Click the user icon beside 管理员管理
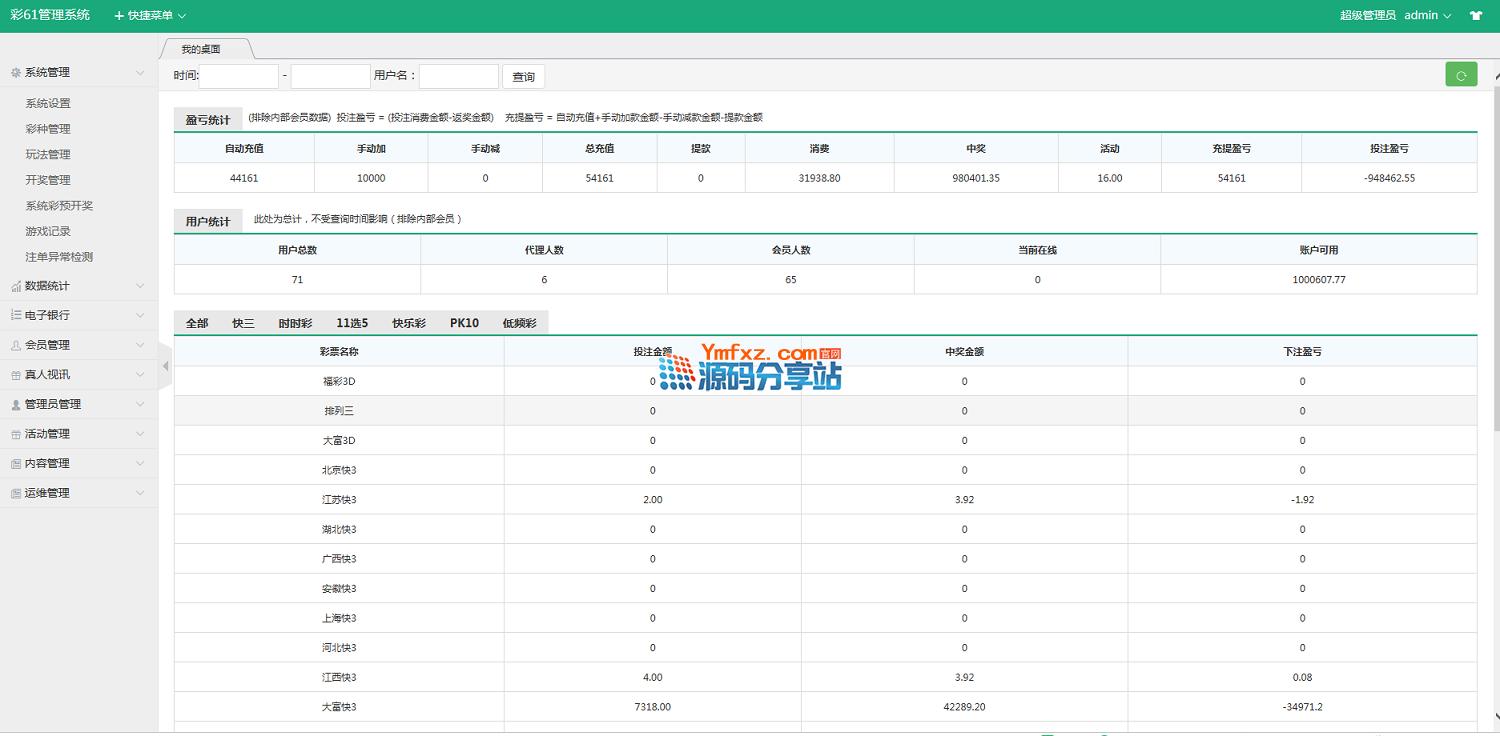The width and height of the screenshot is (1500, 736). pos(15,404)
